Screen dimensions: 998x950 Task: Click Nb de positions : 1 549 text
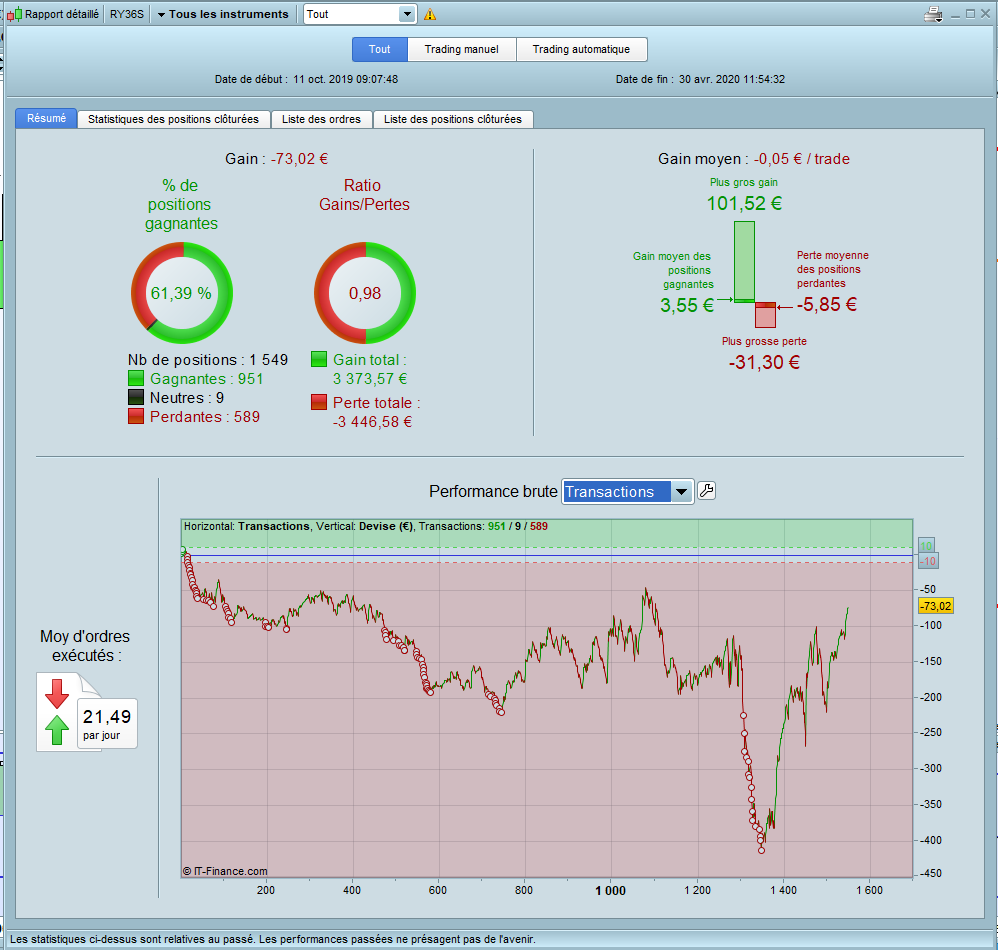208,360
